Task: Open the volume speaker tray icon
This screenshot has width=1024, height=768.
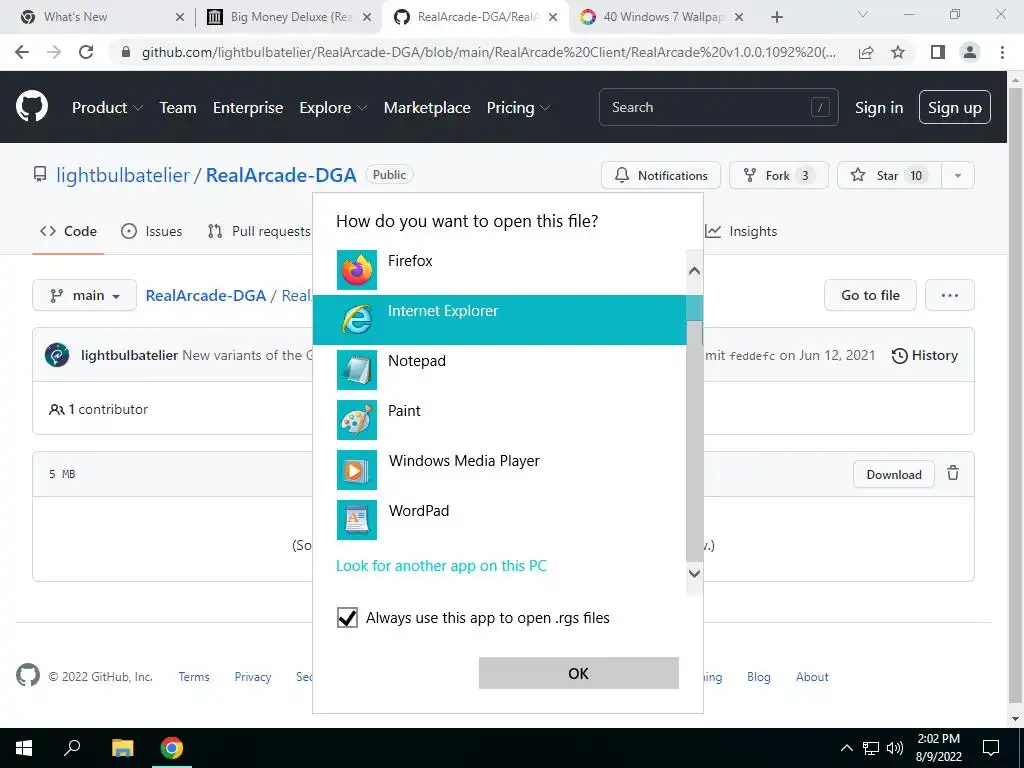Action: tap(895, 748)
